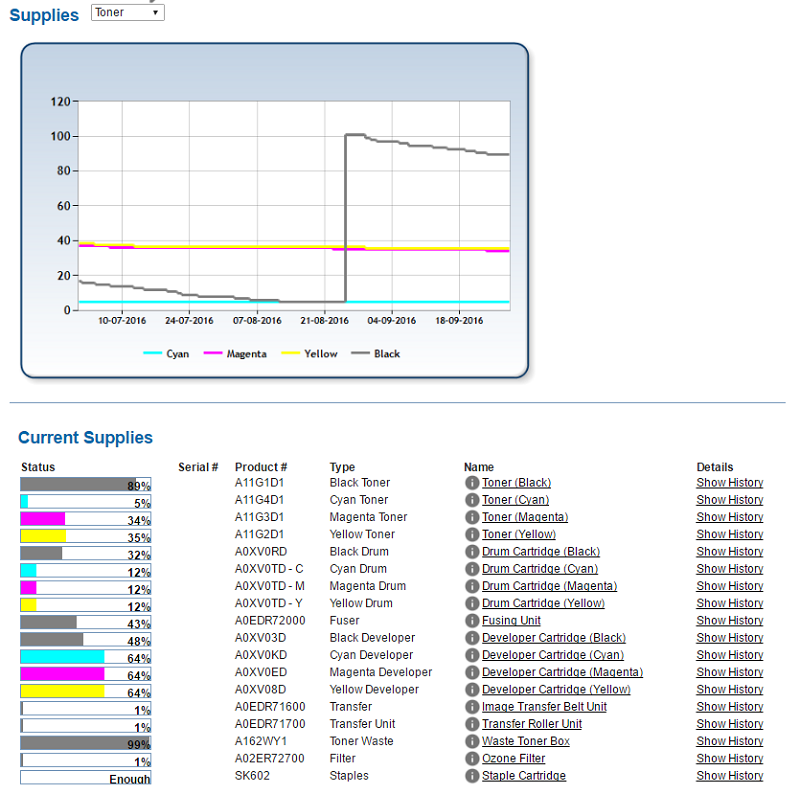Image resolution: width=800 pixels, height=794 pixels.
Task: Open the Waste Toner Box link
Action: click(526, 741)
